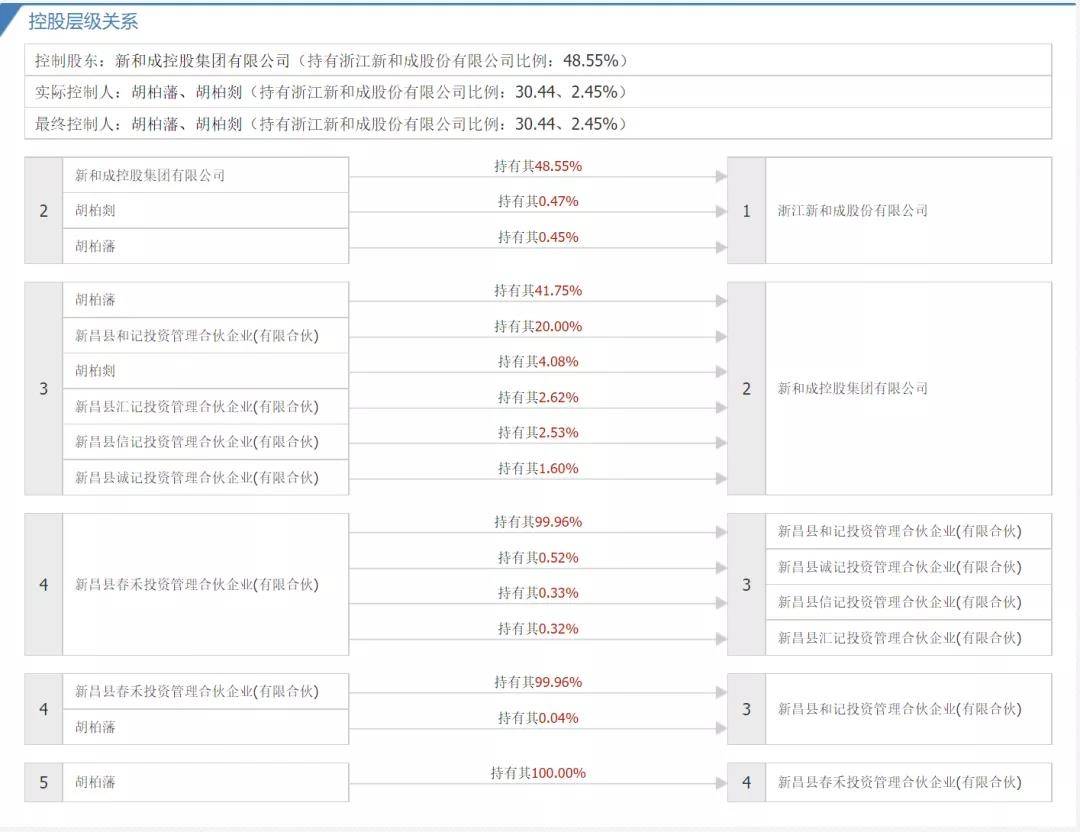Click the 持有其1.60% label

tap(538, 468)
